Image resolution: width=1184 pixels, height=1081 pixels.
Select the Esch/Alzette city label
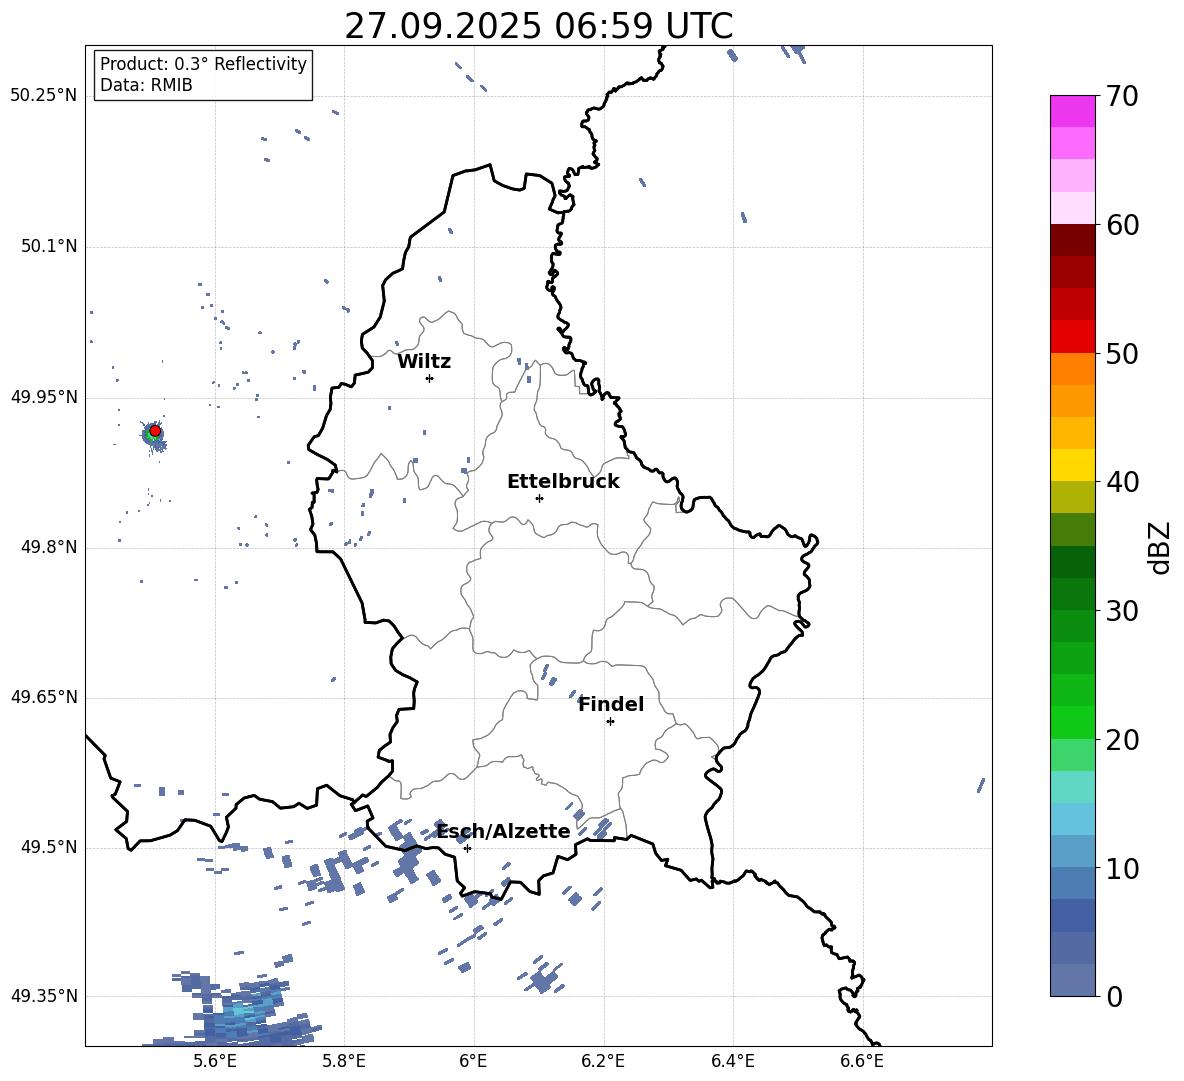pos(504,831)
